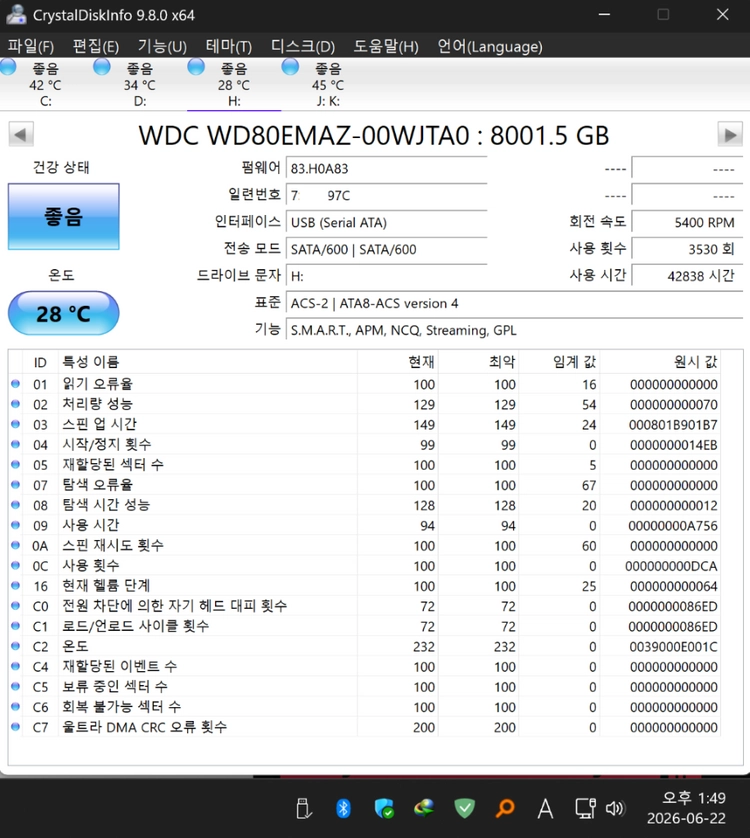Click the 특성 이름 column header
Image resolution: width=750 pixels, height=838 pixels.
(207, 362)
